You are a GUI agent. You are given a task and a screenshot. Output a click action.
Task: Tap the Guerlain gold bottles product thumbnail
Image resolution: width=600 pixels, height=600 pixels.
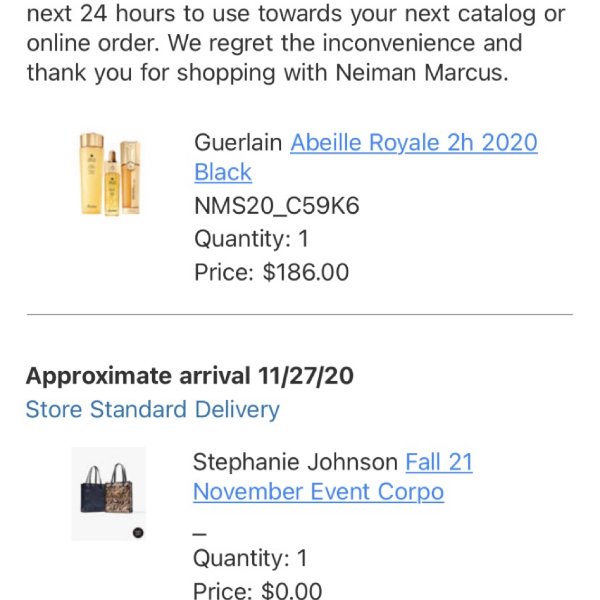click(111, 174)
